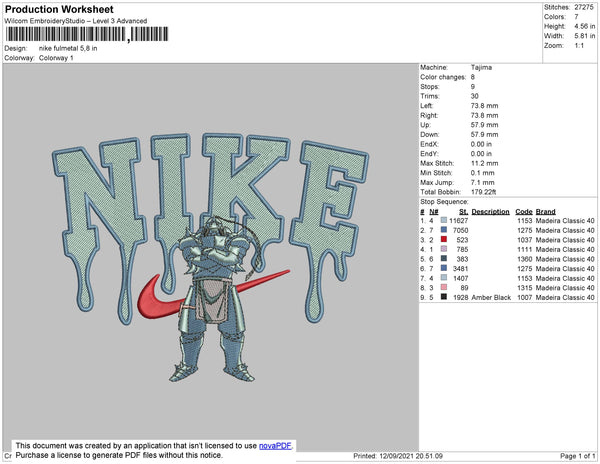The height and width of the screenshot is (464, 600).
Task: Click the barcode under the worksheet title
Action: click(x=87, y=34)
